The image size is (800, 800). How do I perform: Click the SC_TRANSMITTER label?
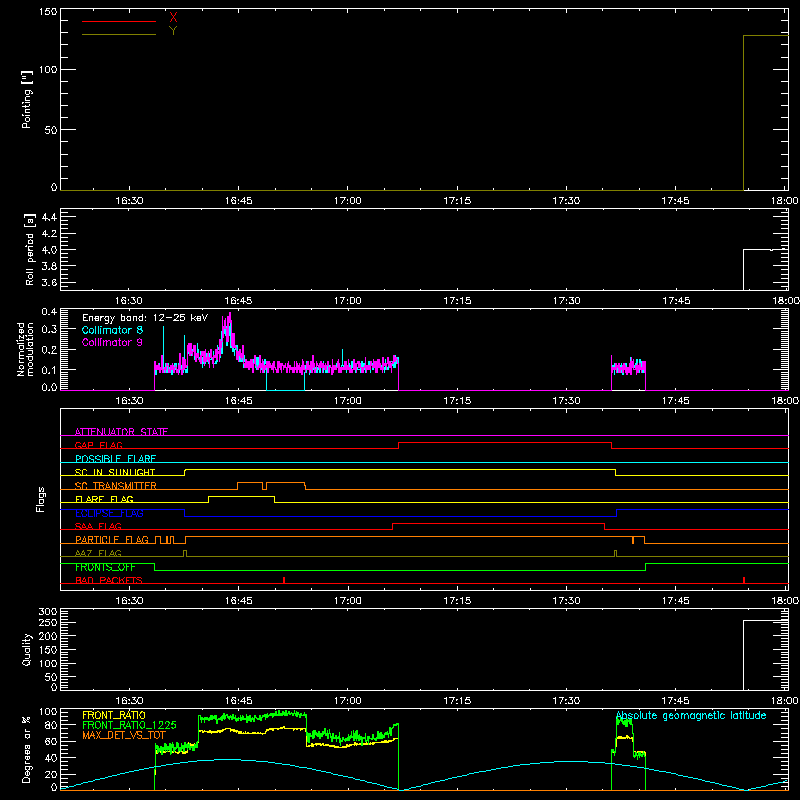115,485
